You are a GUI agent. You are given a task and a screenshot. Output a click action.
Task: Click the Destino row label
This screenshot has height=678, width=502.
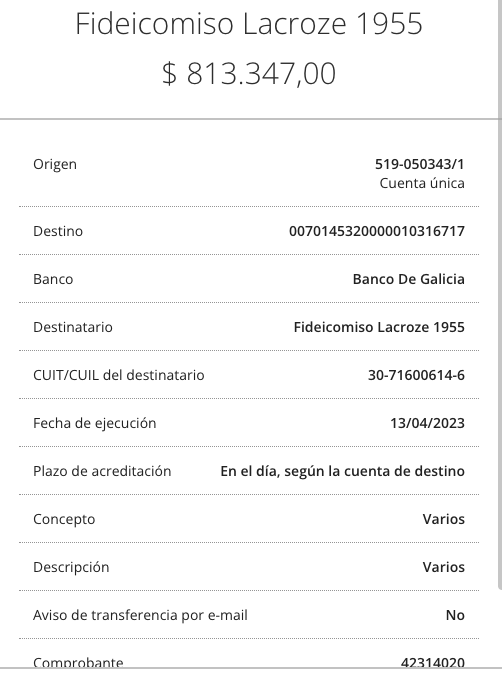click(58, 231)
